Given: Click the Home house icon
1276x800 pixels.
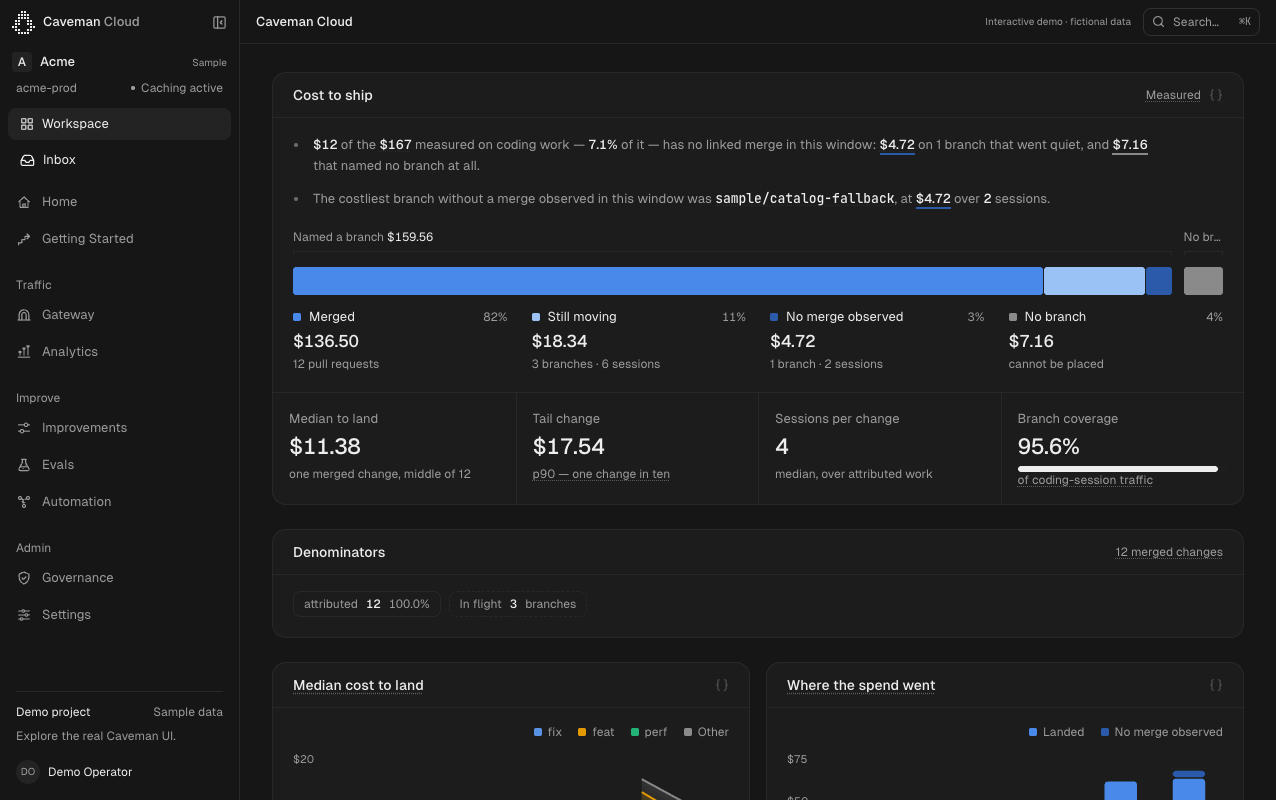Looking at the screenshot, I should point(24,202).
